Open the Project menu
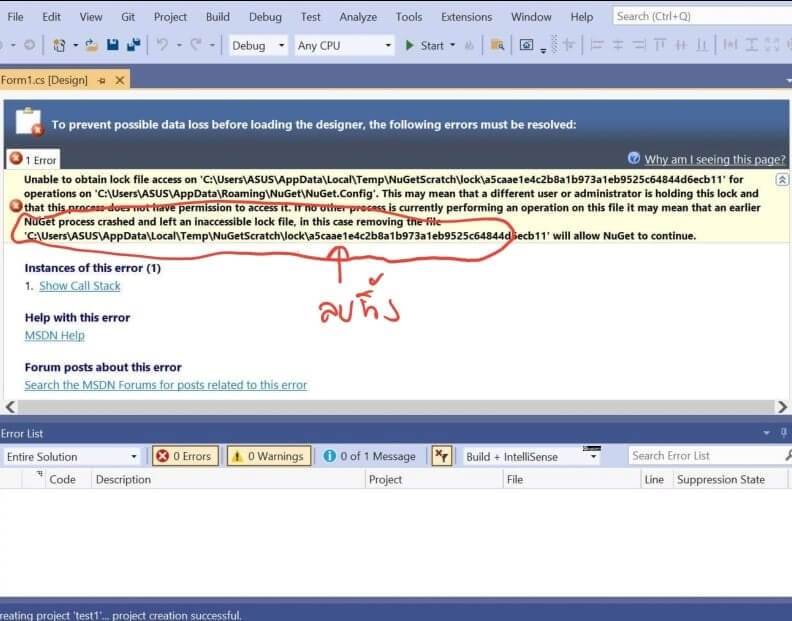The image size is (792, 621). 170,17
